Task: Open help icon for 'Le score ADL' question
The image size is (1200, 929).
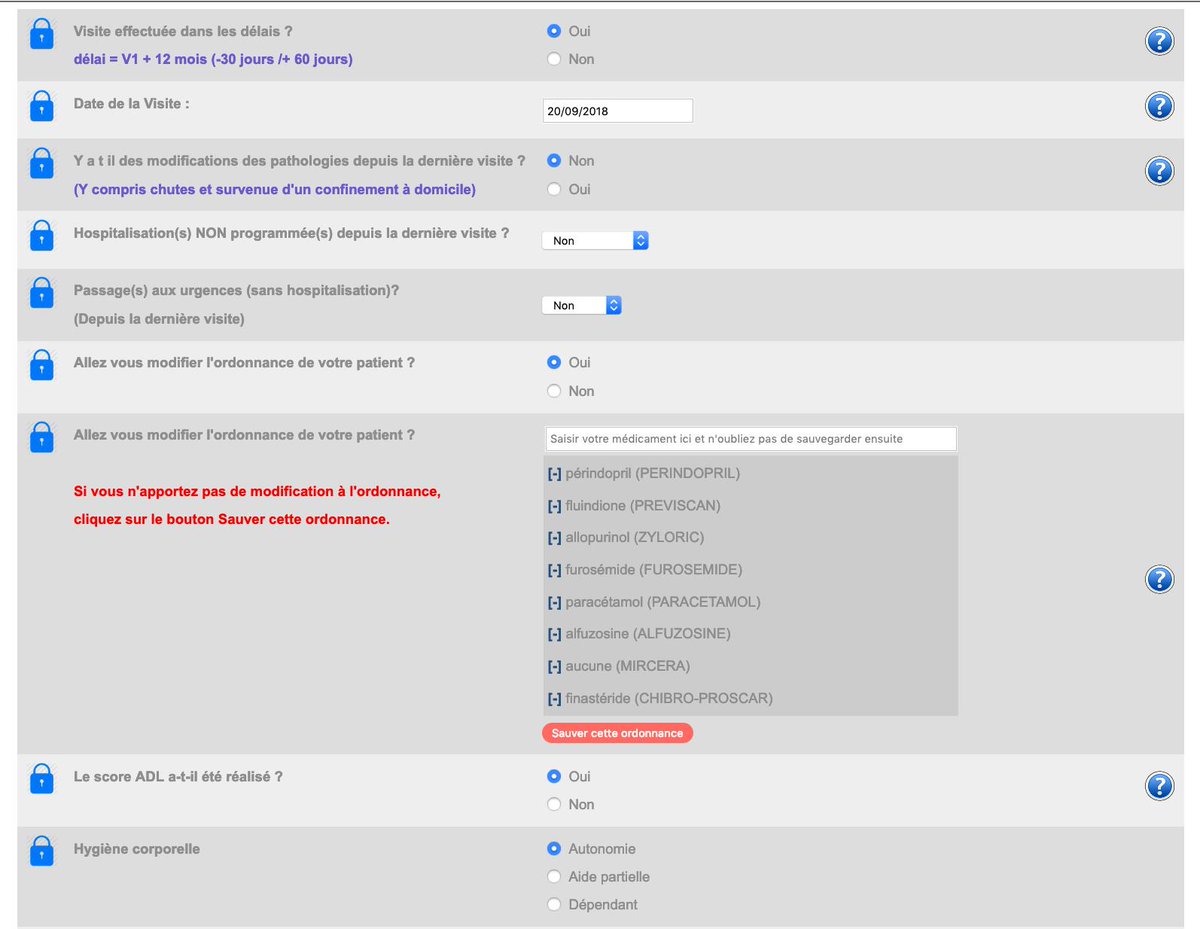Action: click(1159, 786)
